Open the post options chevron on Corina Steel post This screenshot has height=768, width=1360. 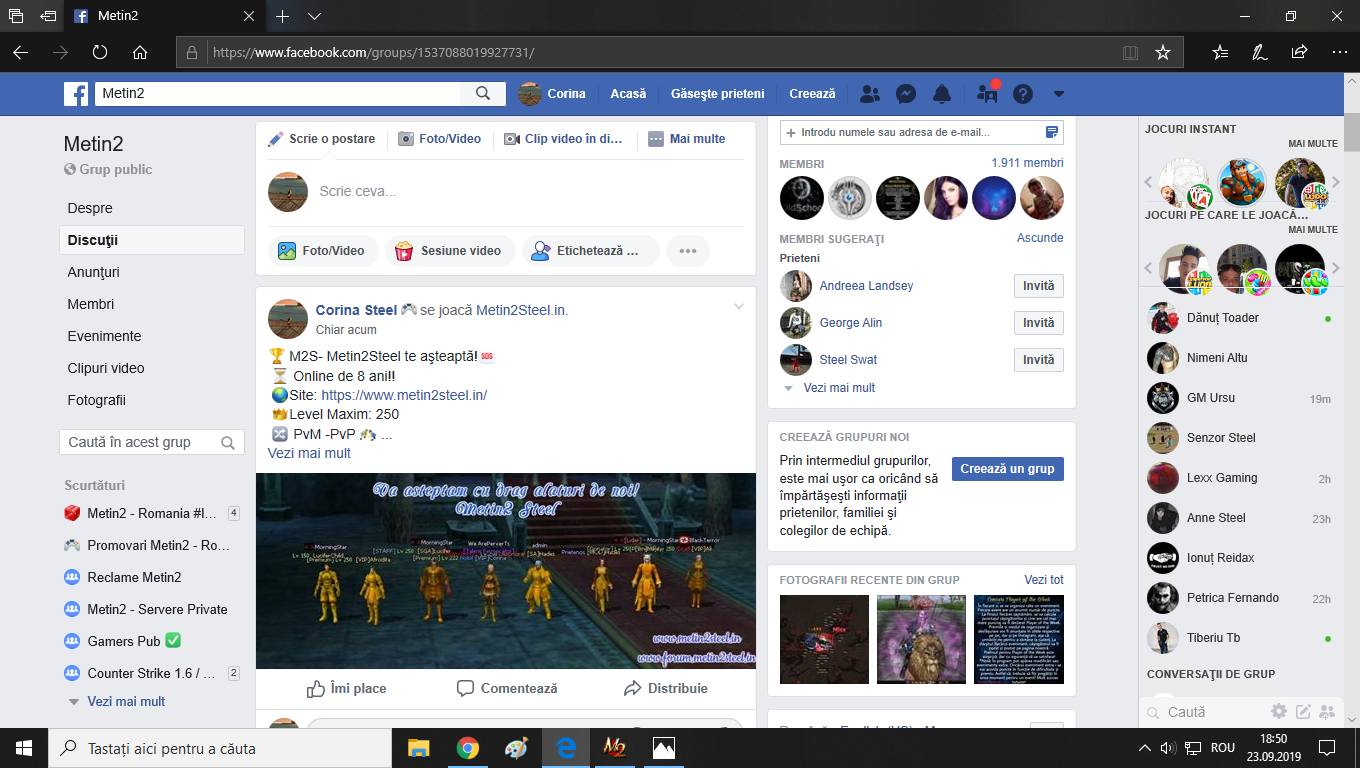click(x=739, y=306)
